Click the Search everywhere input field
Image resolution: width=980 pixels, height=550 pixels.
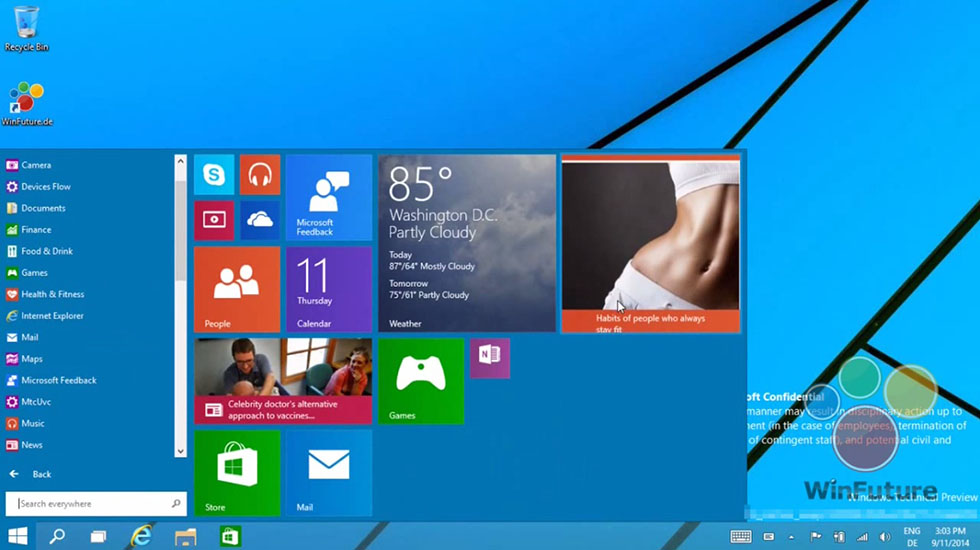pos(90,504)
